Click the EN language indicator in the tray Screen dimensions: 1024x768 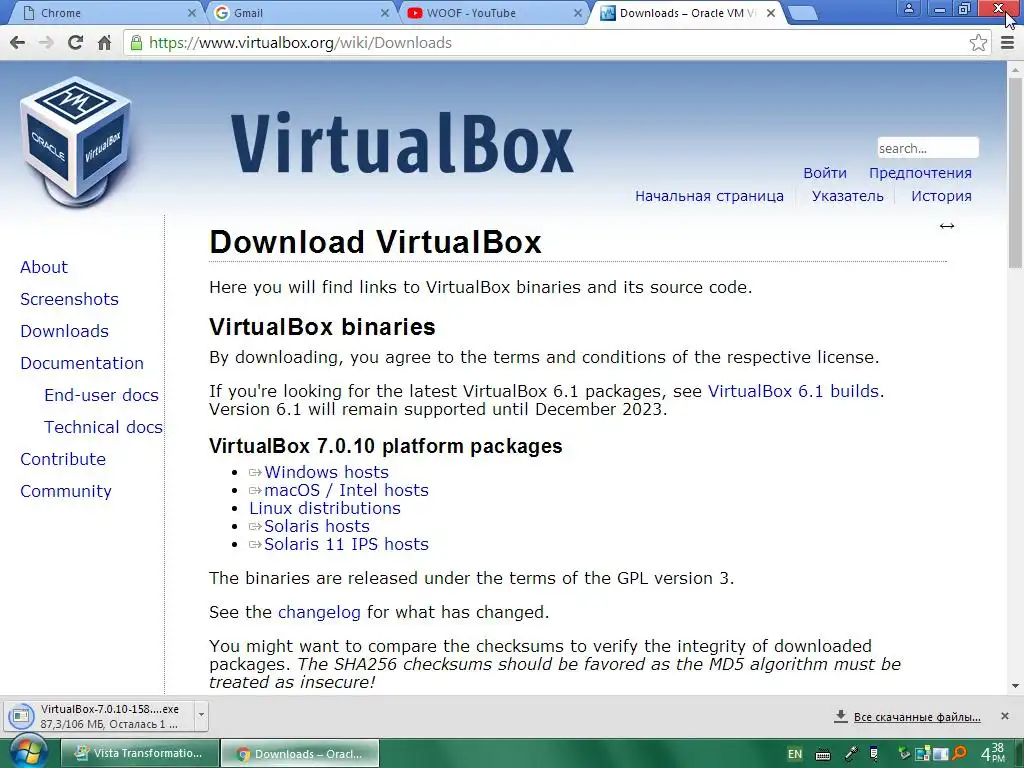coord(794,754)
